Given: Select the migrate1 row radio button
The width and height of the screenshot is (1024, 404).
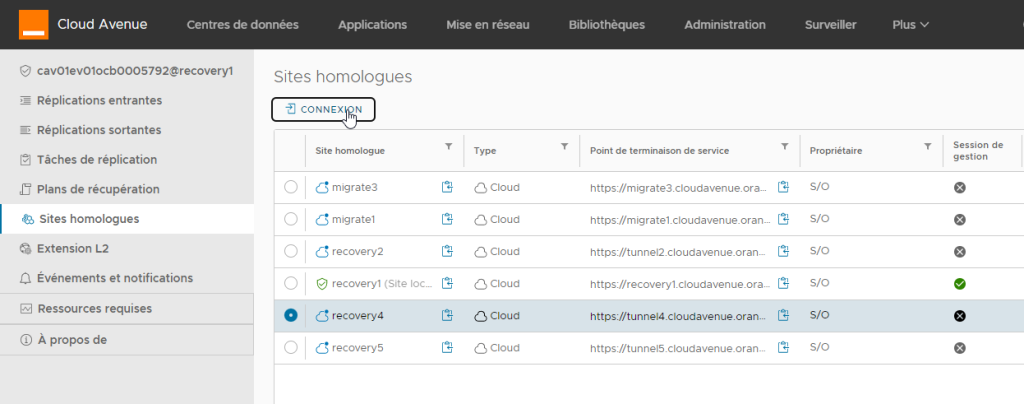Looking at the screenshot, I should 291,219.
